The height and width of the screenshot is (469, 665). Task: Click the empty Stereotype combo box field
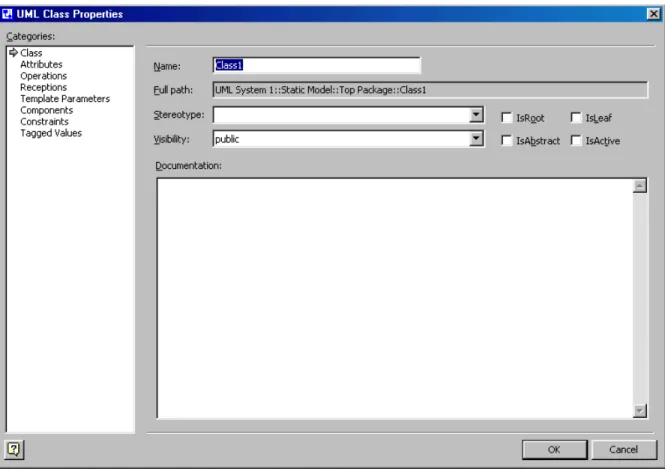[x=341, y=115]
